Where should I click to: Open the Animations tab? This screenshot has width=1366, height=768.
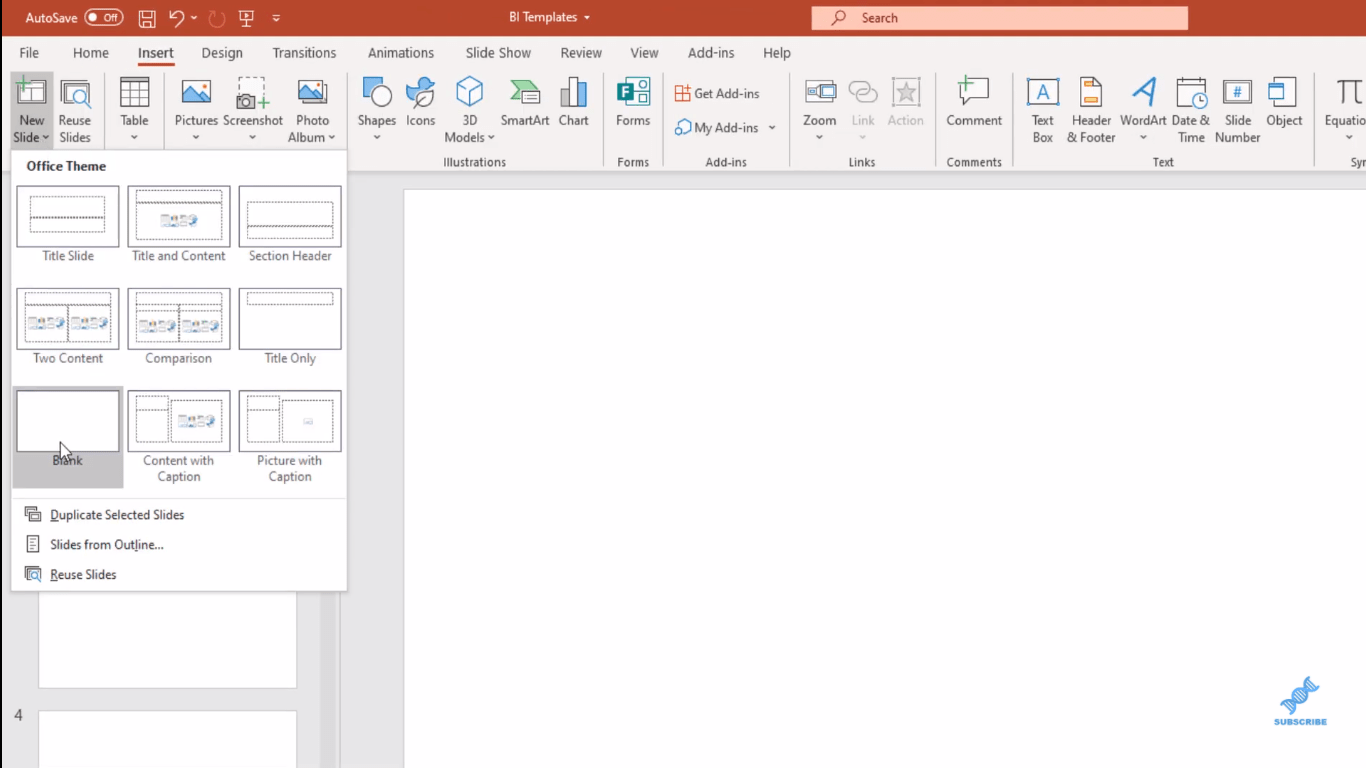click(x=401, y=53)
